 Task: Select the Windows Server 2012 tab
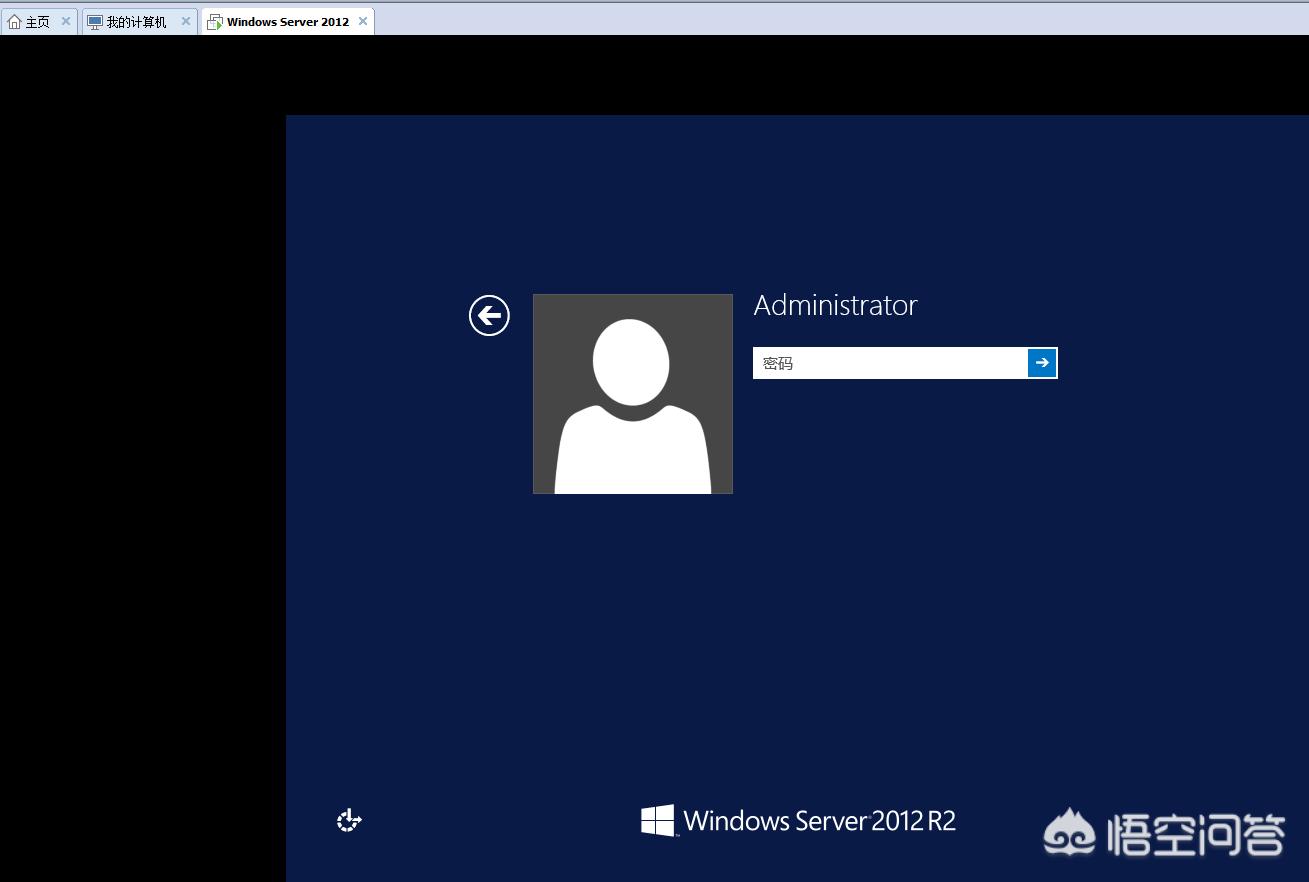pos(287,22)
